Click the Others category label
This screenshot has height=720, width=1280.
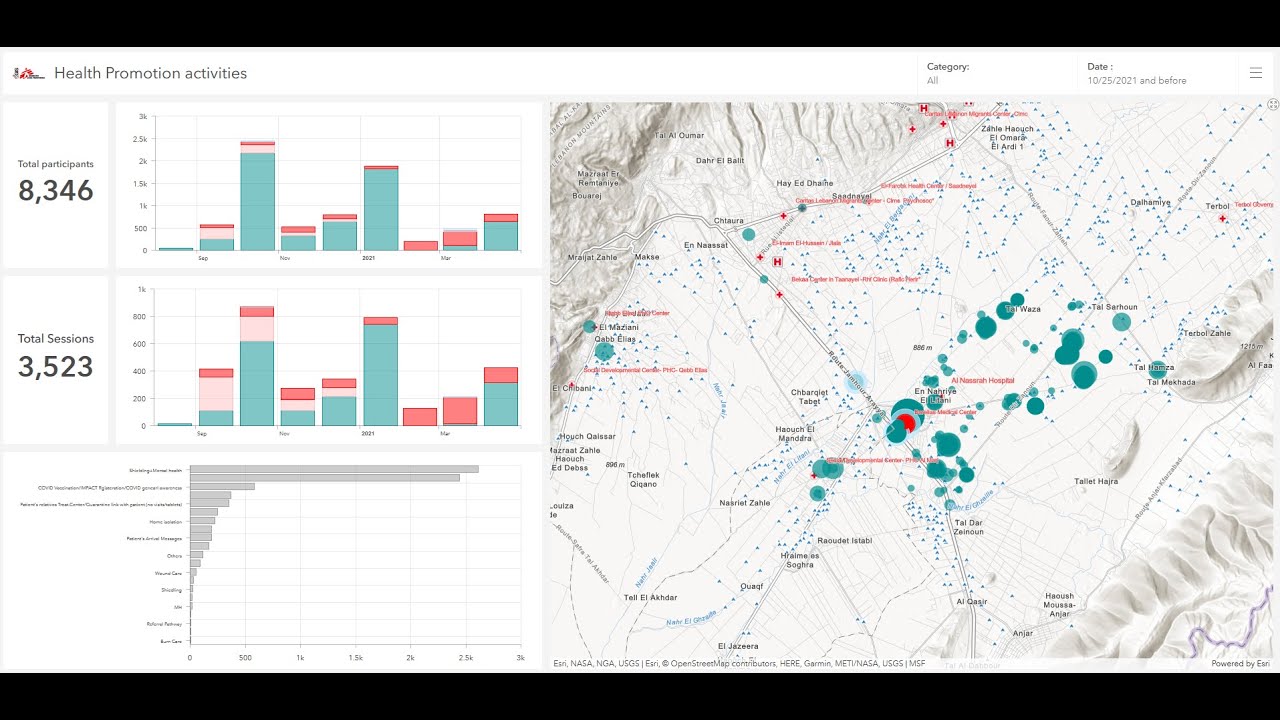[x=175, y=556]
